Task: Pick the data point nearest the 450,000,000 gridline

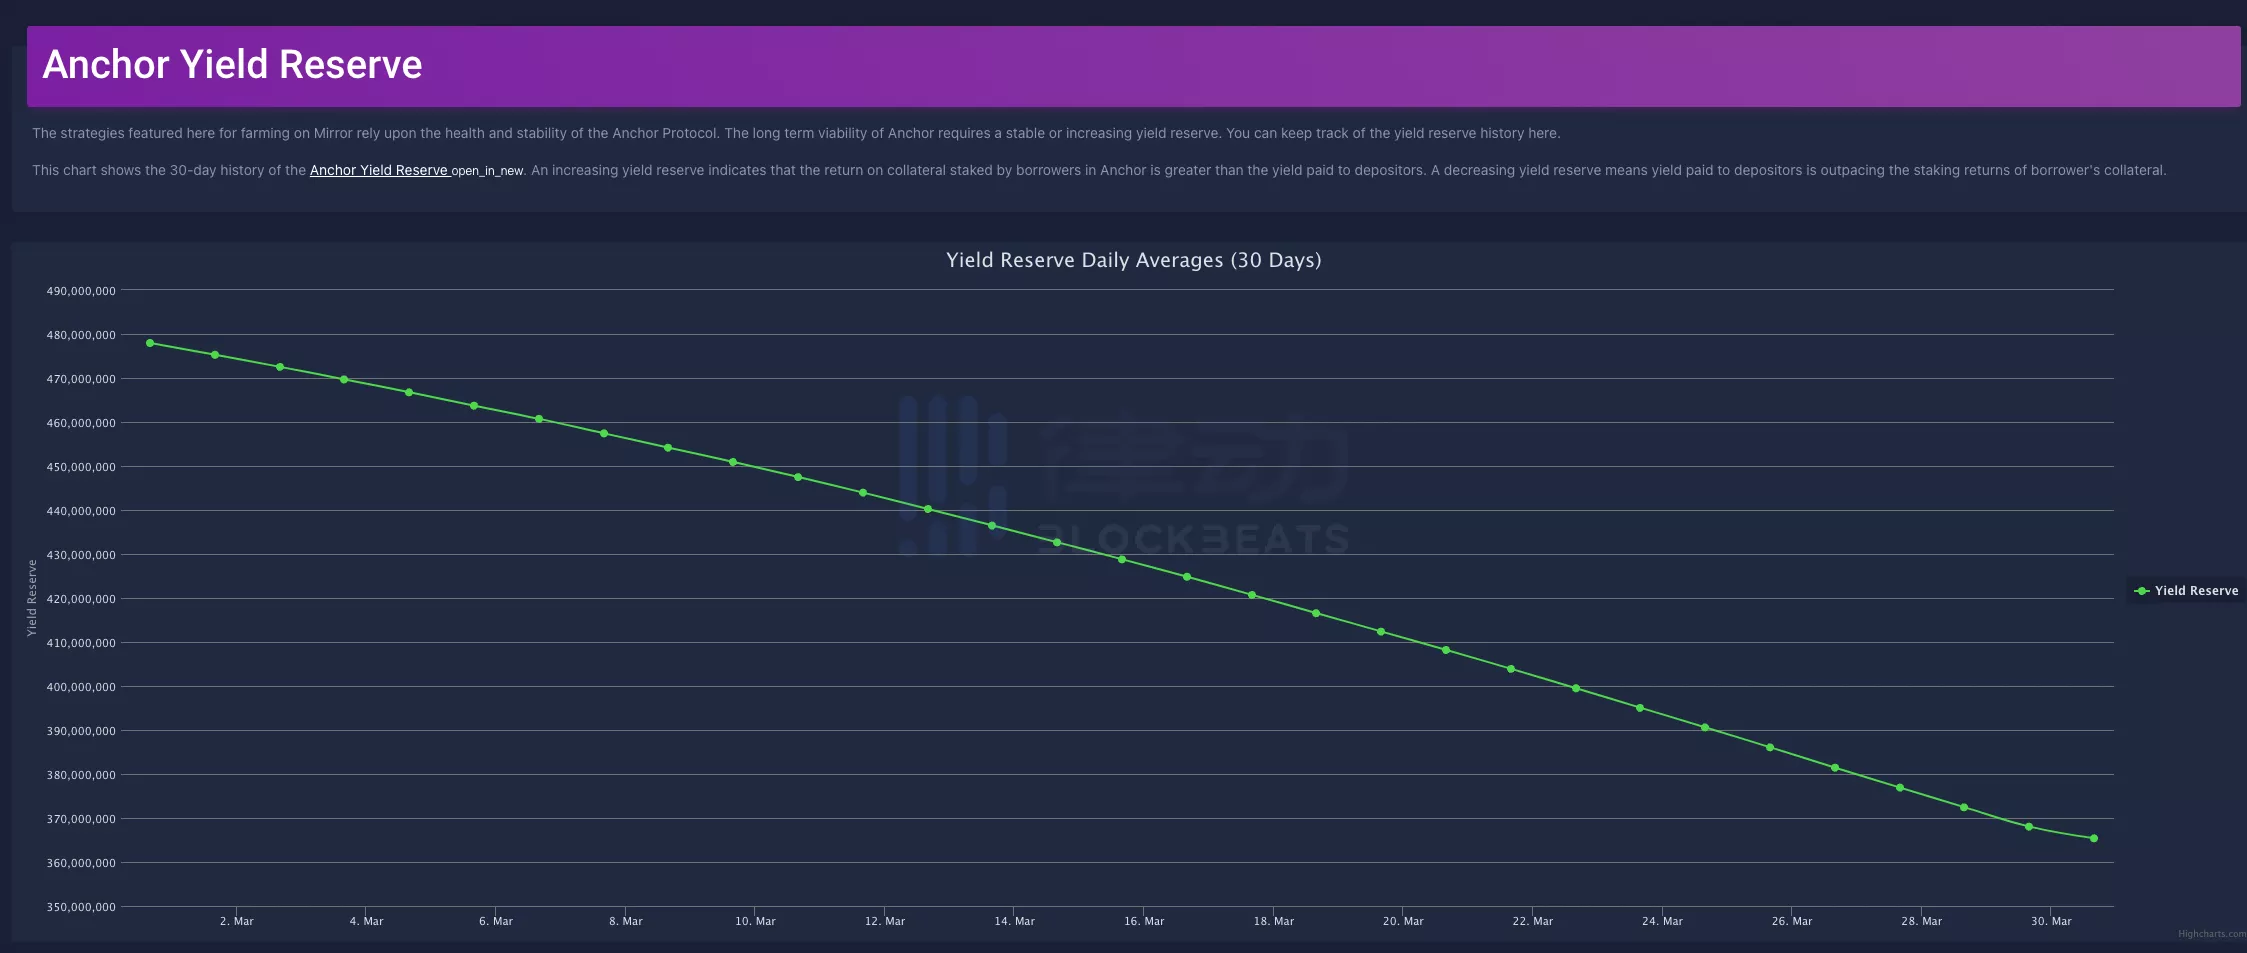Action: pos(733,462)
